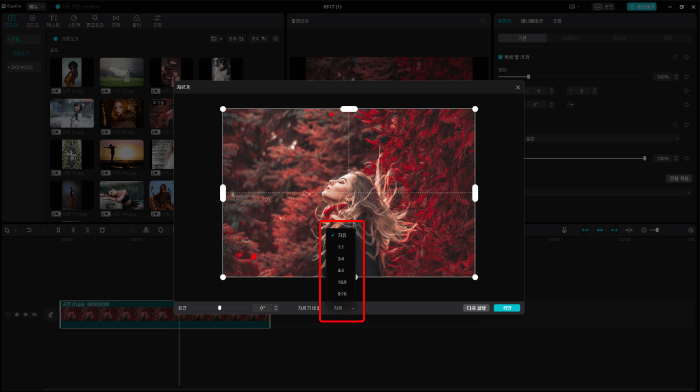This screenshot has height=392, width=700.
Task: Open the menu dropdown beside CapCut logo
Action: [x=36, y=7]
